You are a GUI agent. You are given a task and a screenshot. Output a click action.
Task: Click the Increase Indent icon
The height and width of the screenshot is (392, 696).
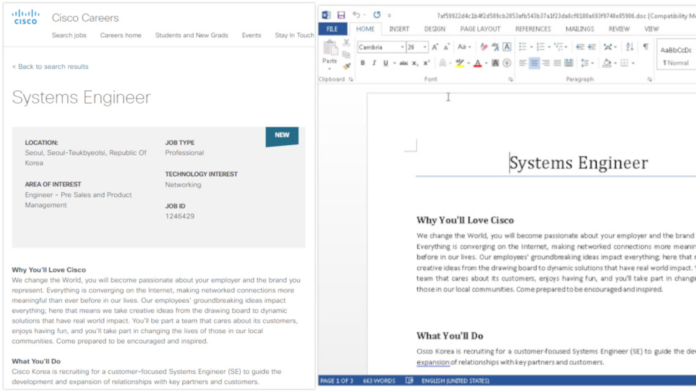[592, 47]
